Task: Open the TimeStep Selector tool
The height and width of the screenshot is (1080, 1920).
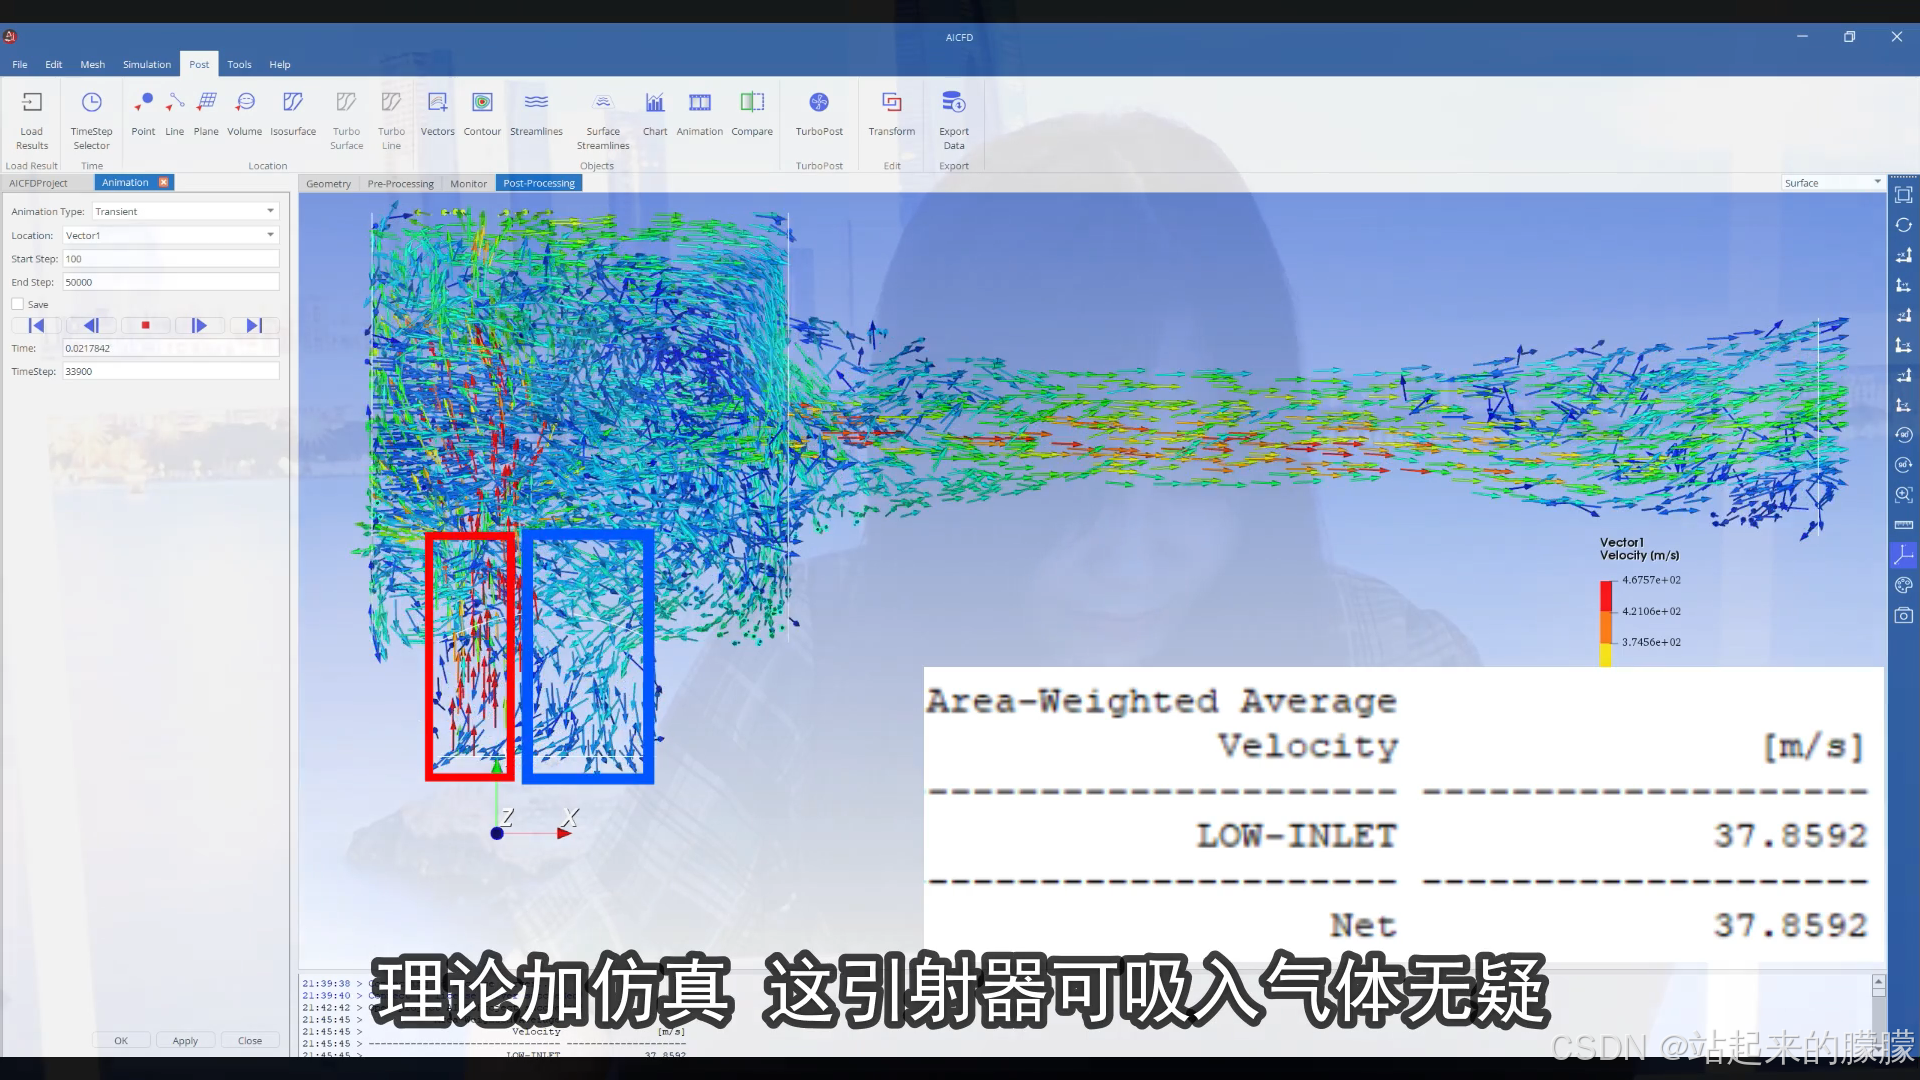Action: click(91, 103)
